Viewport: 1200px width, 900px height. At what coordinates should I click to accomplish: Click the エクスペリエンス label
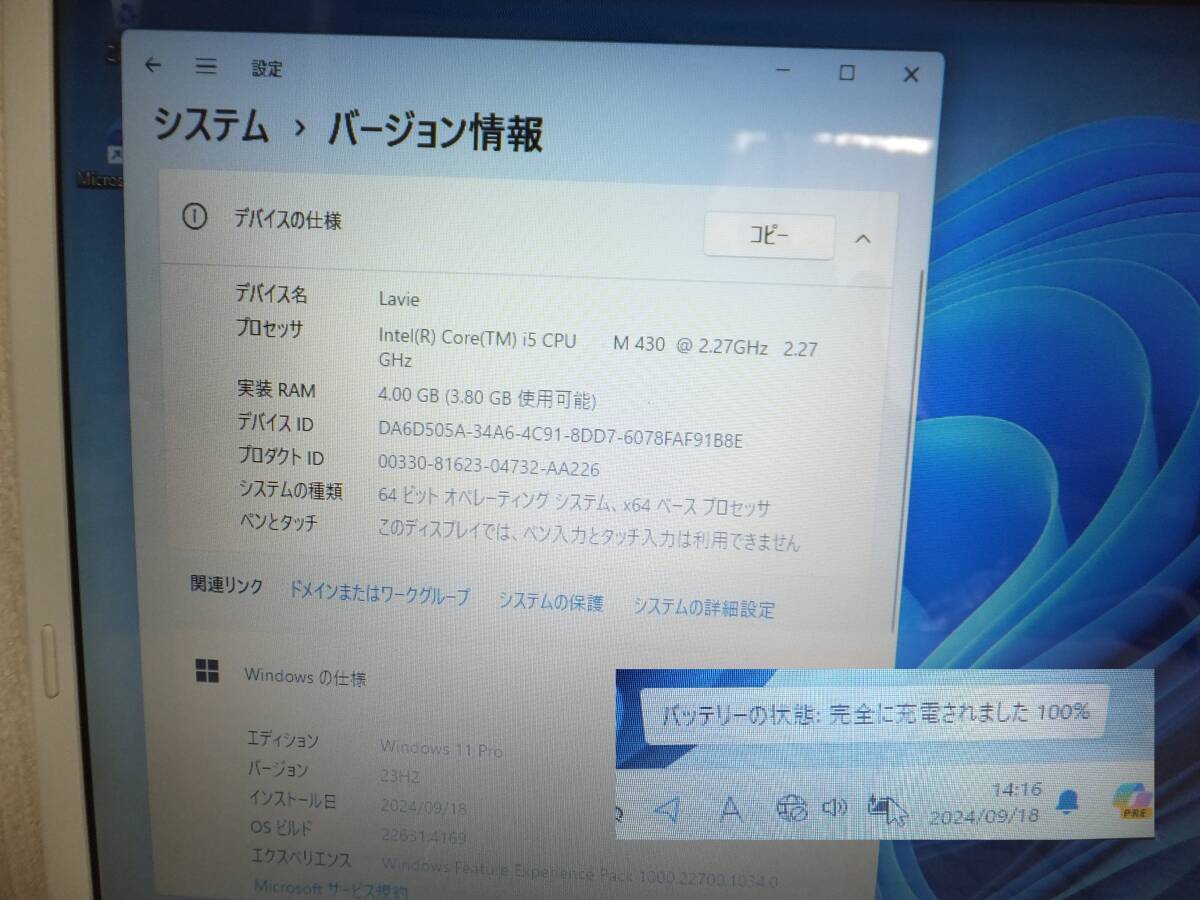click(299, 858)
